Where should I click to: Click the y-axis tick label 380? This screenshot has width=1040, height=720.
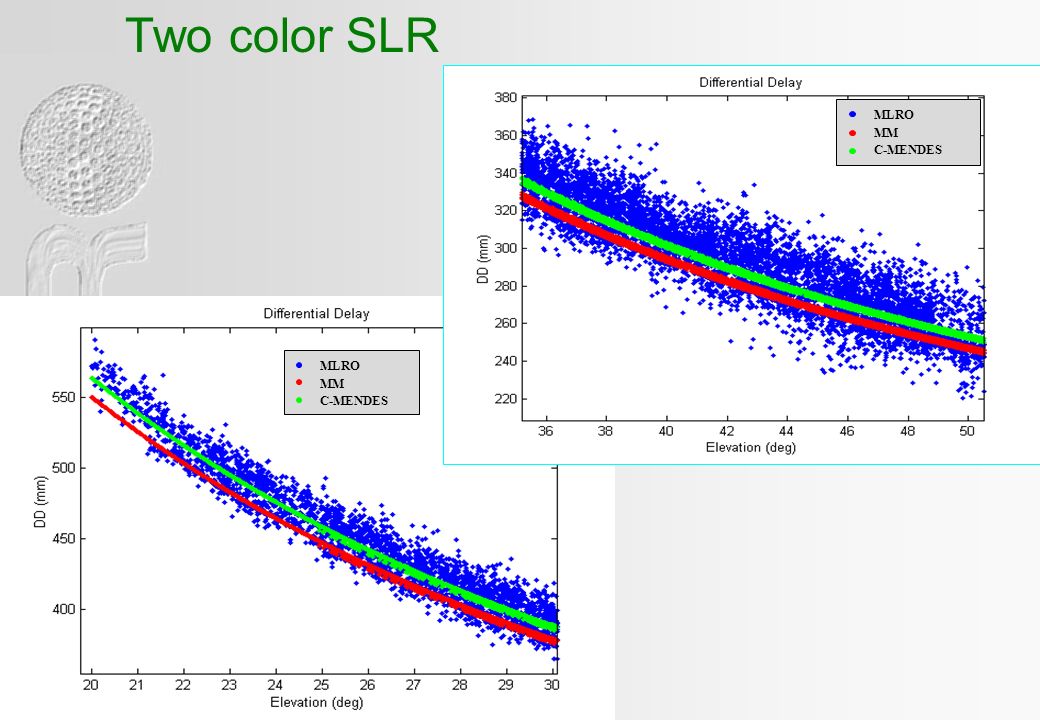pos(505,98)
